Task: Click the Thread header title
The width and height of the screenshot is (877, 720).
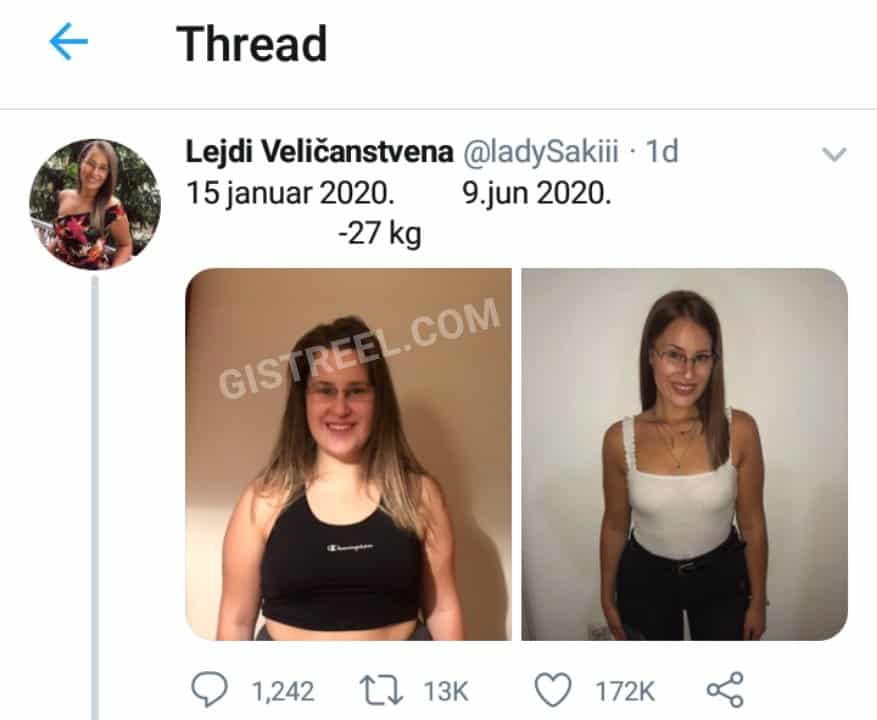Action: click(x=252, y=44)
